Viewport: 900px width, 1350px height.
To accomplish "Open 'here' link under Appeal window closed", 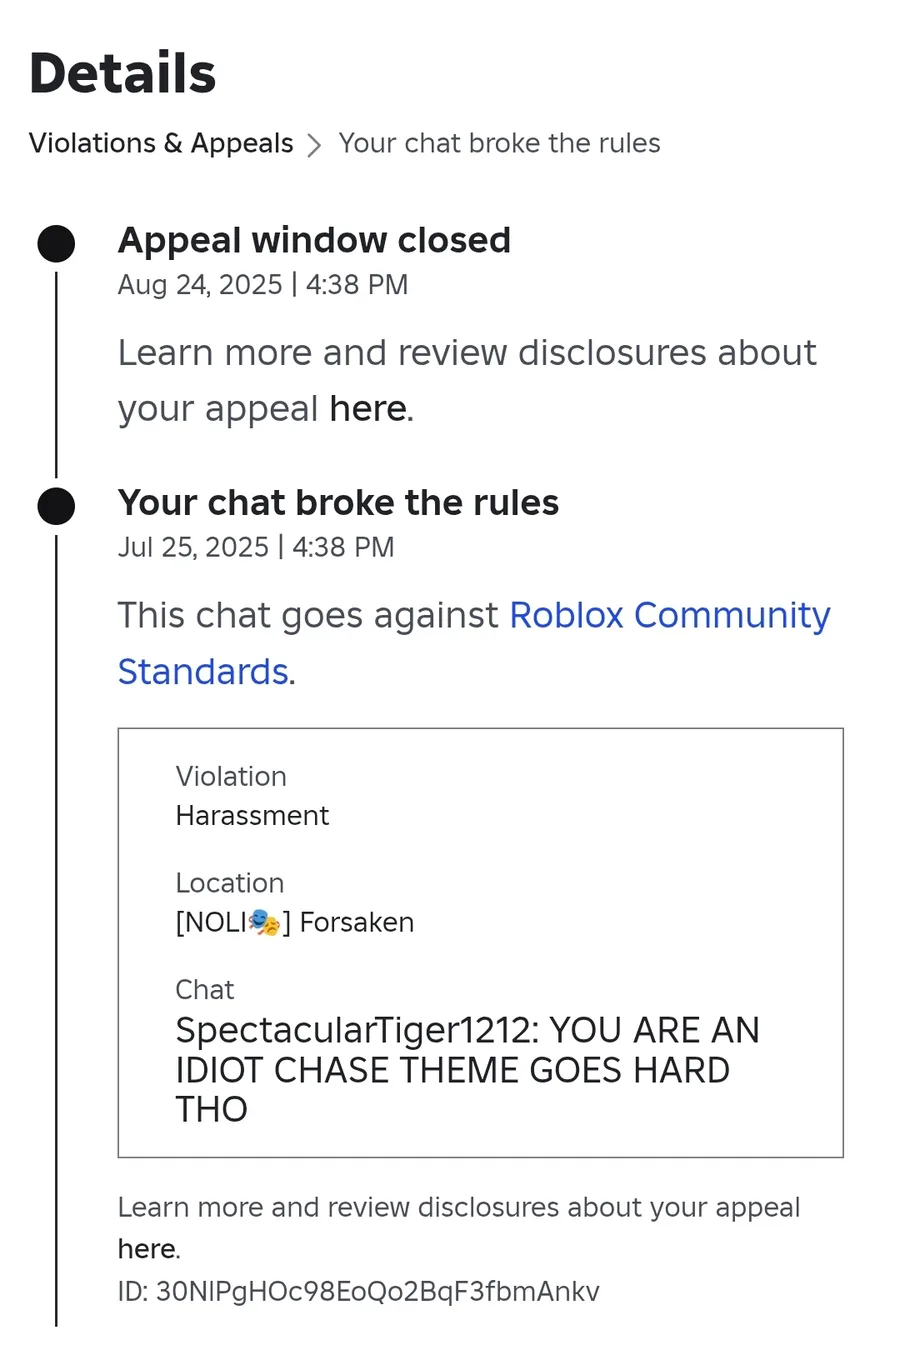I will (367, 409).
